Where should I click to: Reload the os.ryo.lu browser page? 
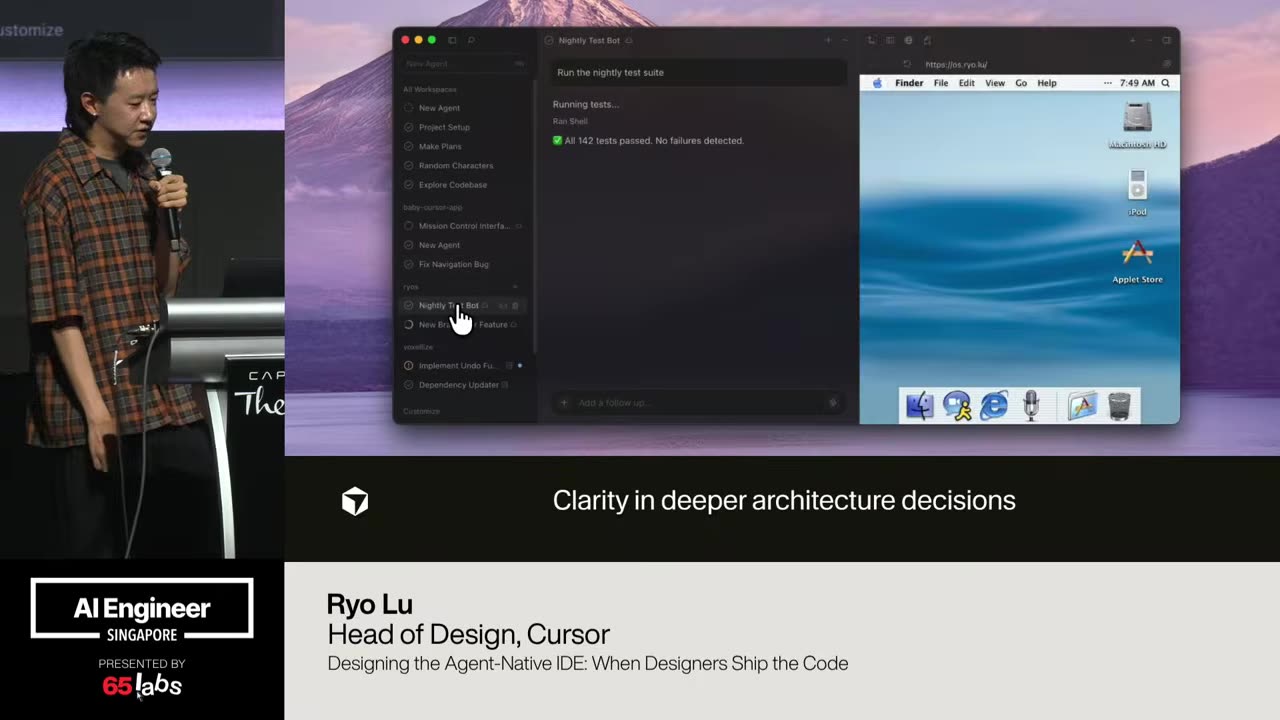coord(907,64)
